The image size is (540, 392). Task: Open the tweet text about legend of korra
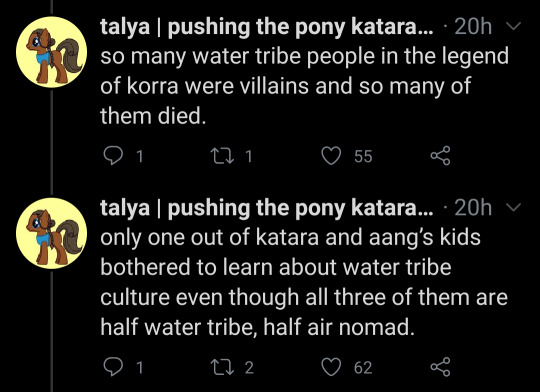pos(304,86)
